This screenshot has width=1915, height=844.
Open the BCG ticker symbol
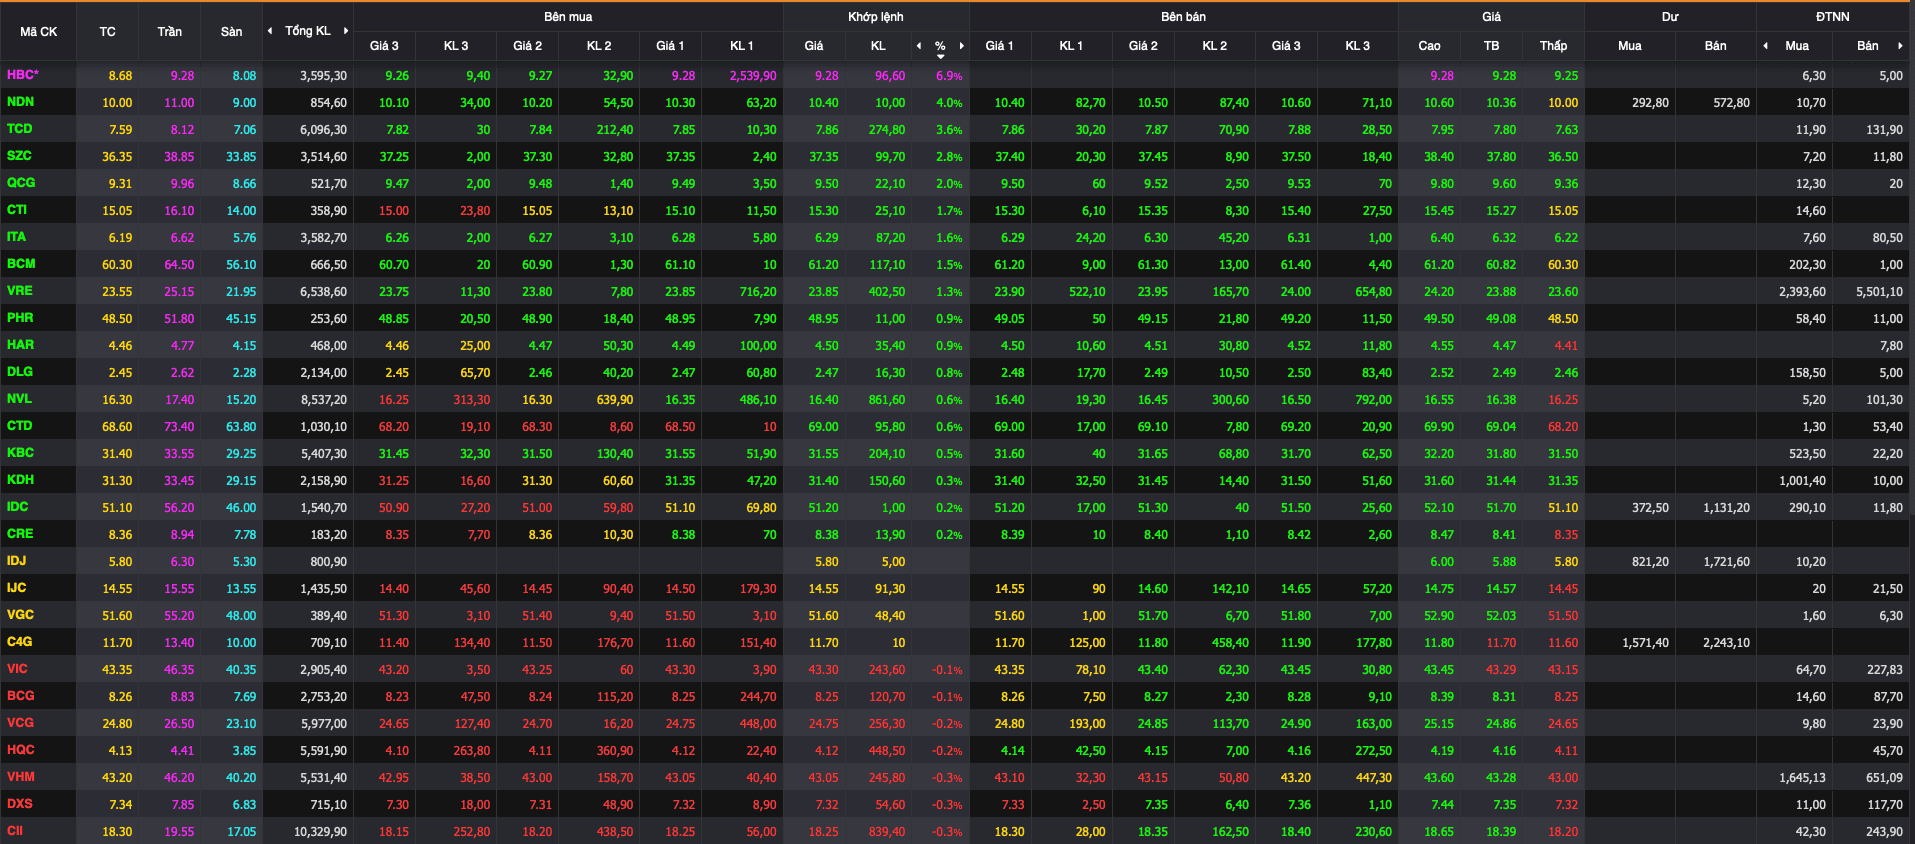(20, 696)
